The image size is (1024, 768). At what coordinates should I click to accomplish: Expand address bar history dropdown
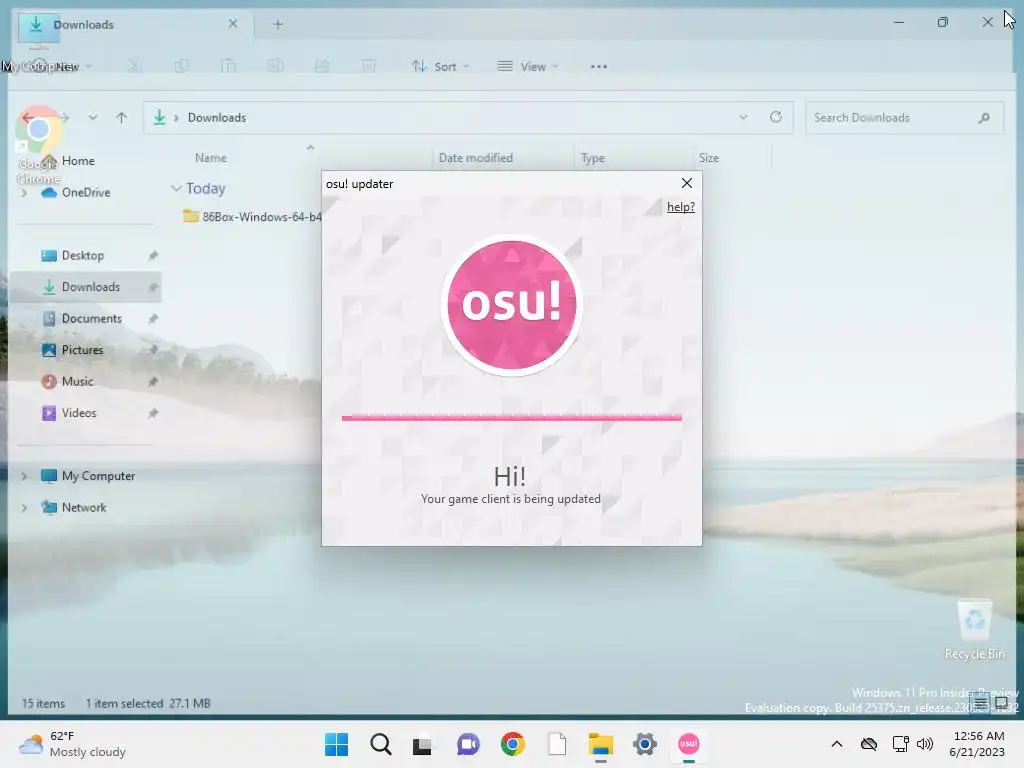click(743, 118)
